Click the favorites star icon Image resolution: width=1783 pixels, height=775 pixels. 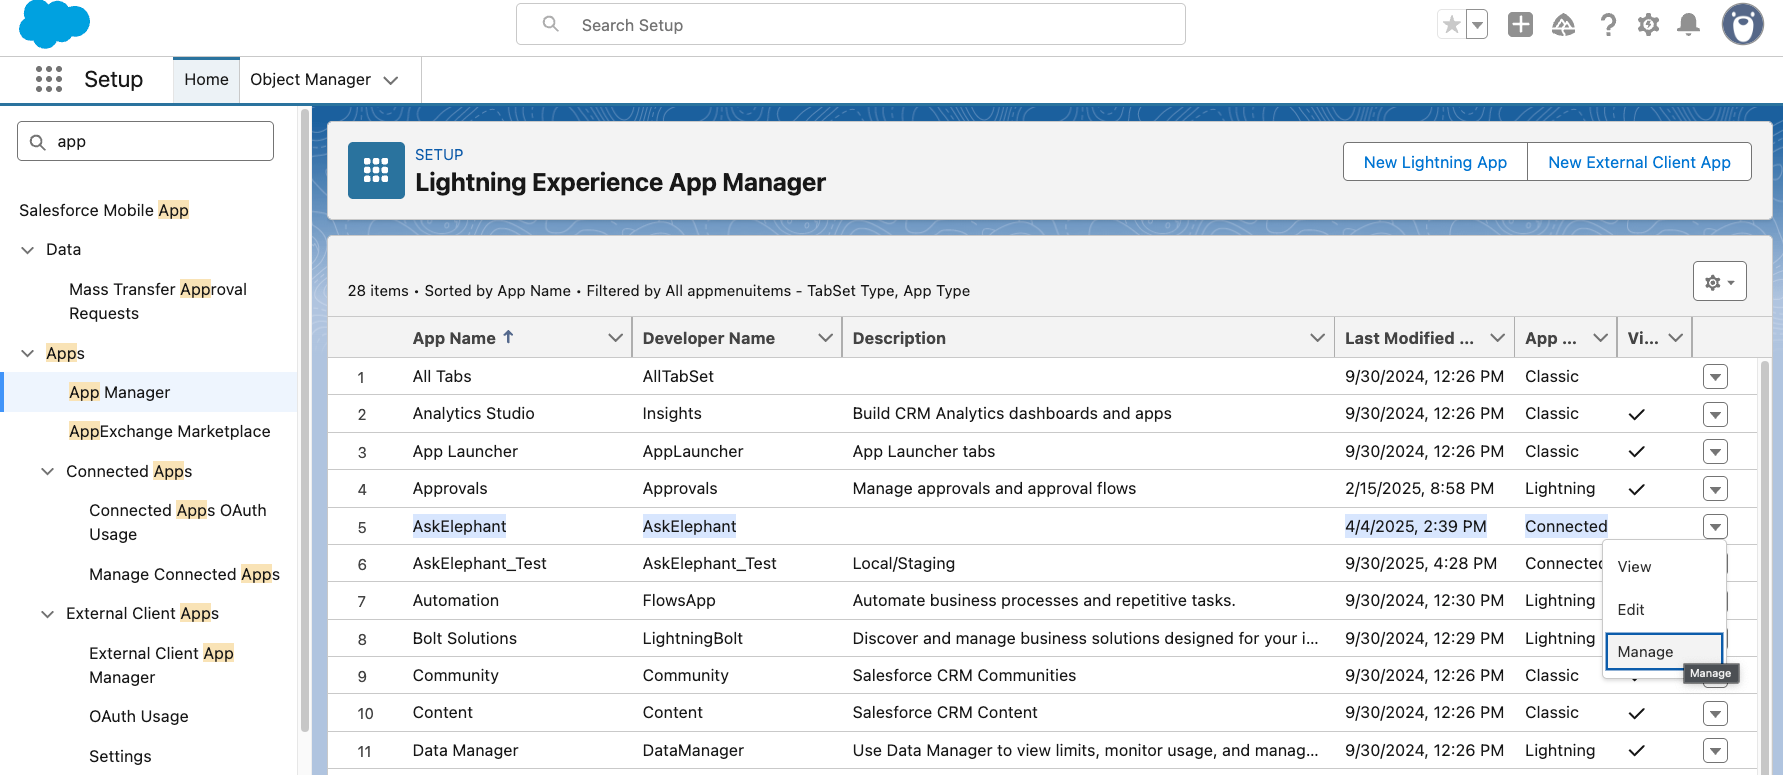point(1451,25)
